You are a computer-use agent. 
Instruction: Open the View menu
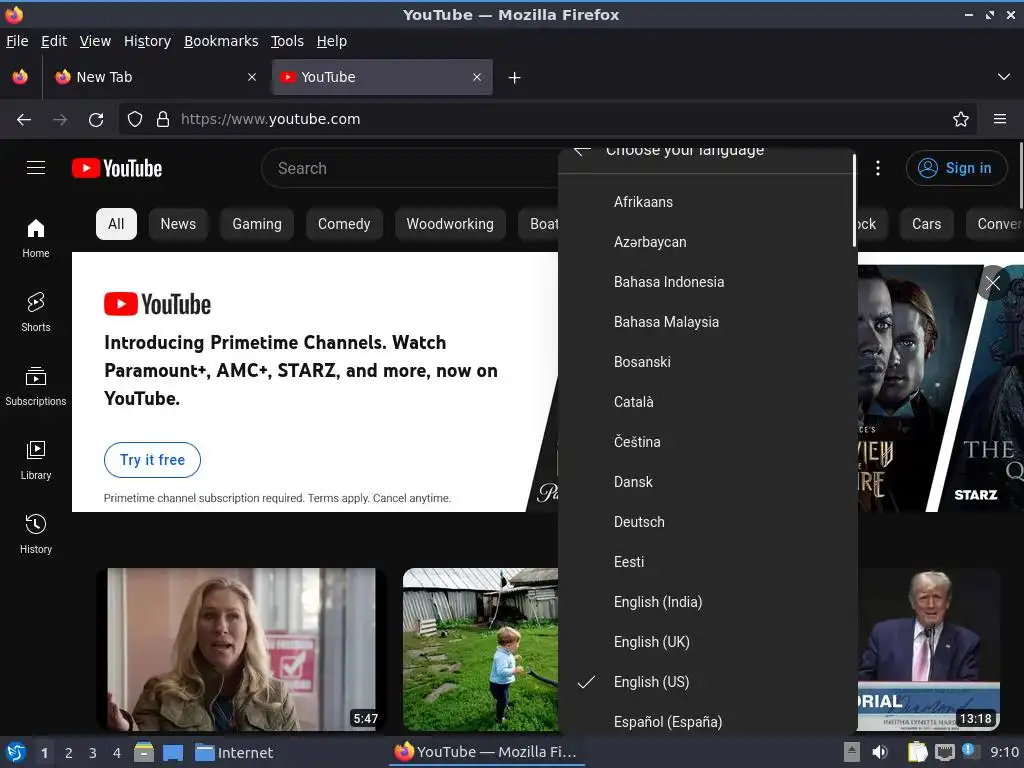95,41
